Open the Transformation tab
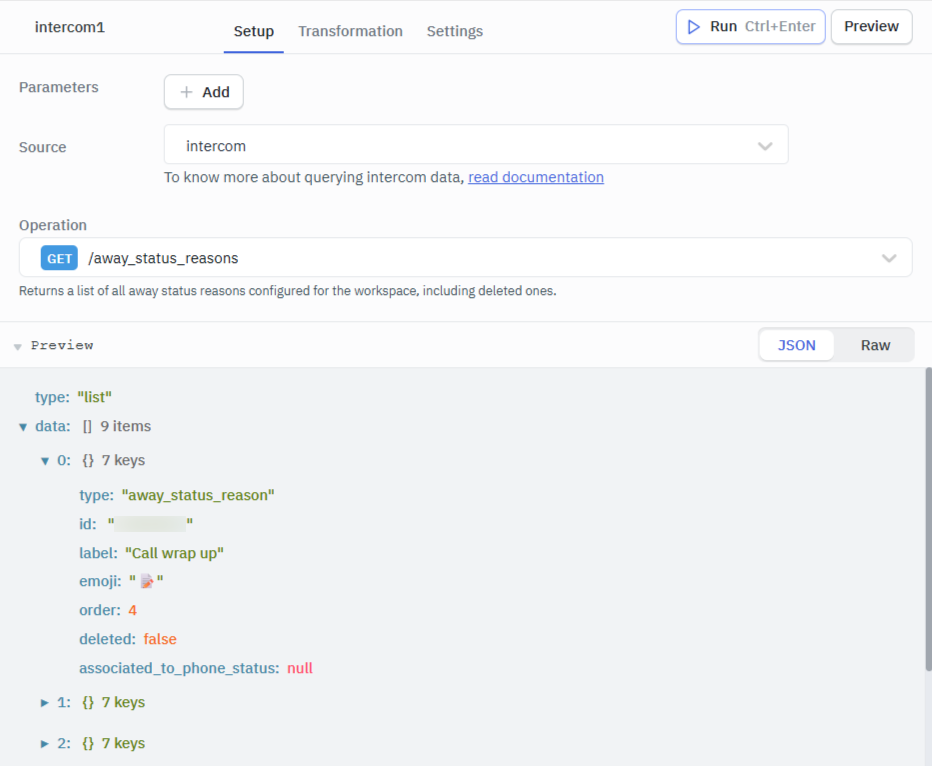This screenshot has height=766, width=932. (x=351, y=31)
